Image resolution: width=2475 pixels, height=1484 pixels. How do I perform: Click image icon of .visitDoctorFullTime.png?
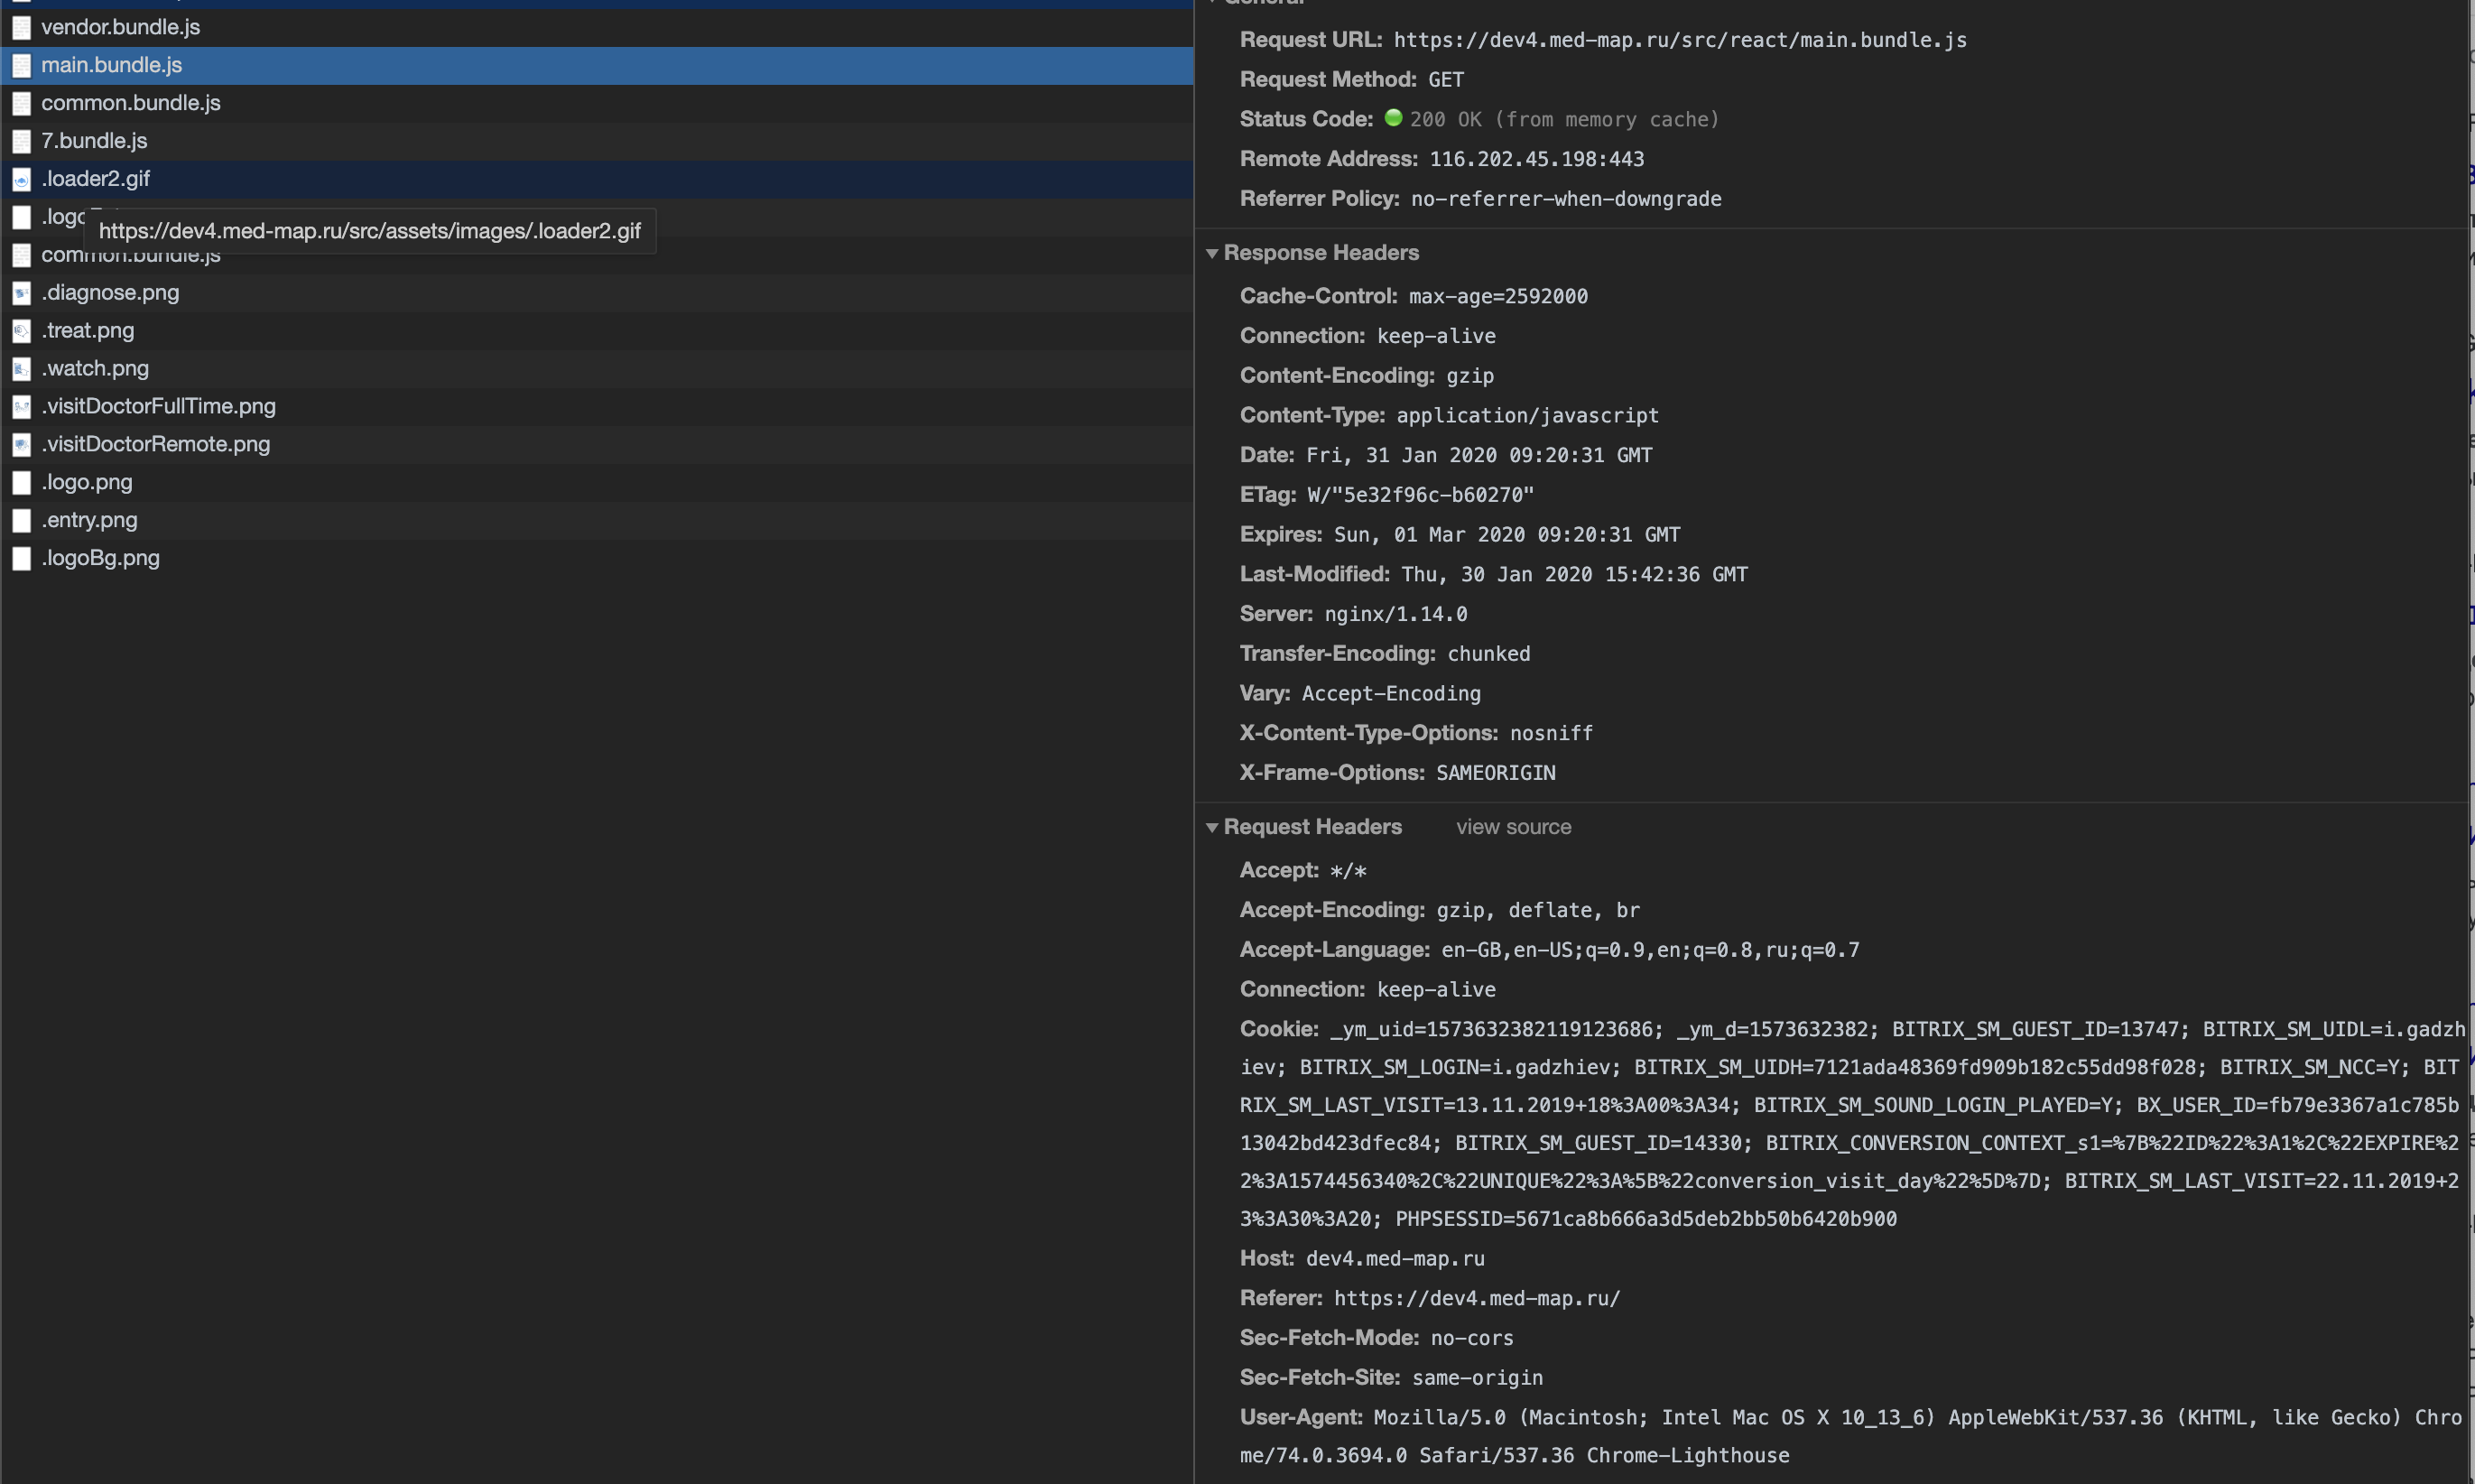pos(21,408)
